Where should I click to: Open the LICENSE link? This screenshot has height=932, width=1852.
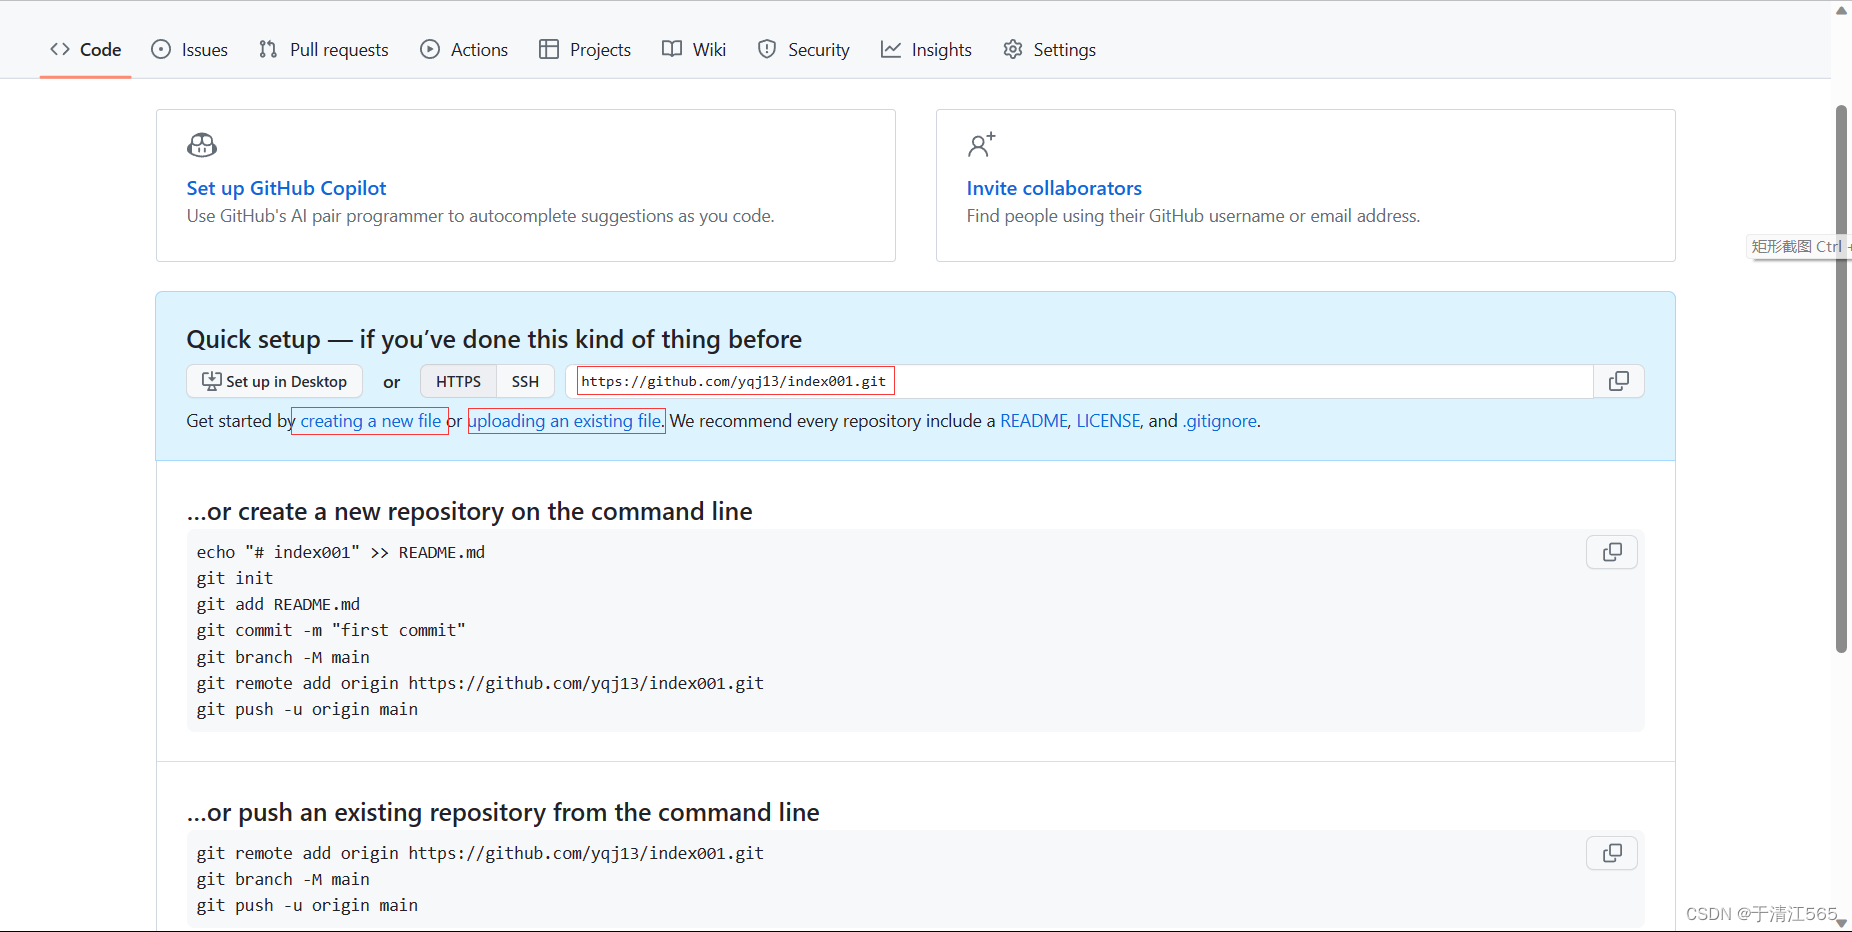[1108, 421]
